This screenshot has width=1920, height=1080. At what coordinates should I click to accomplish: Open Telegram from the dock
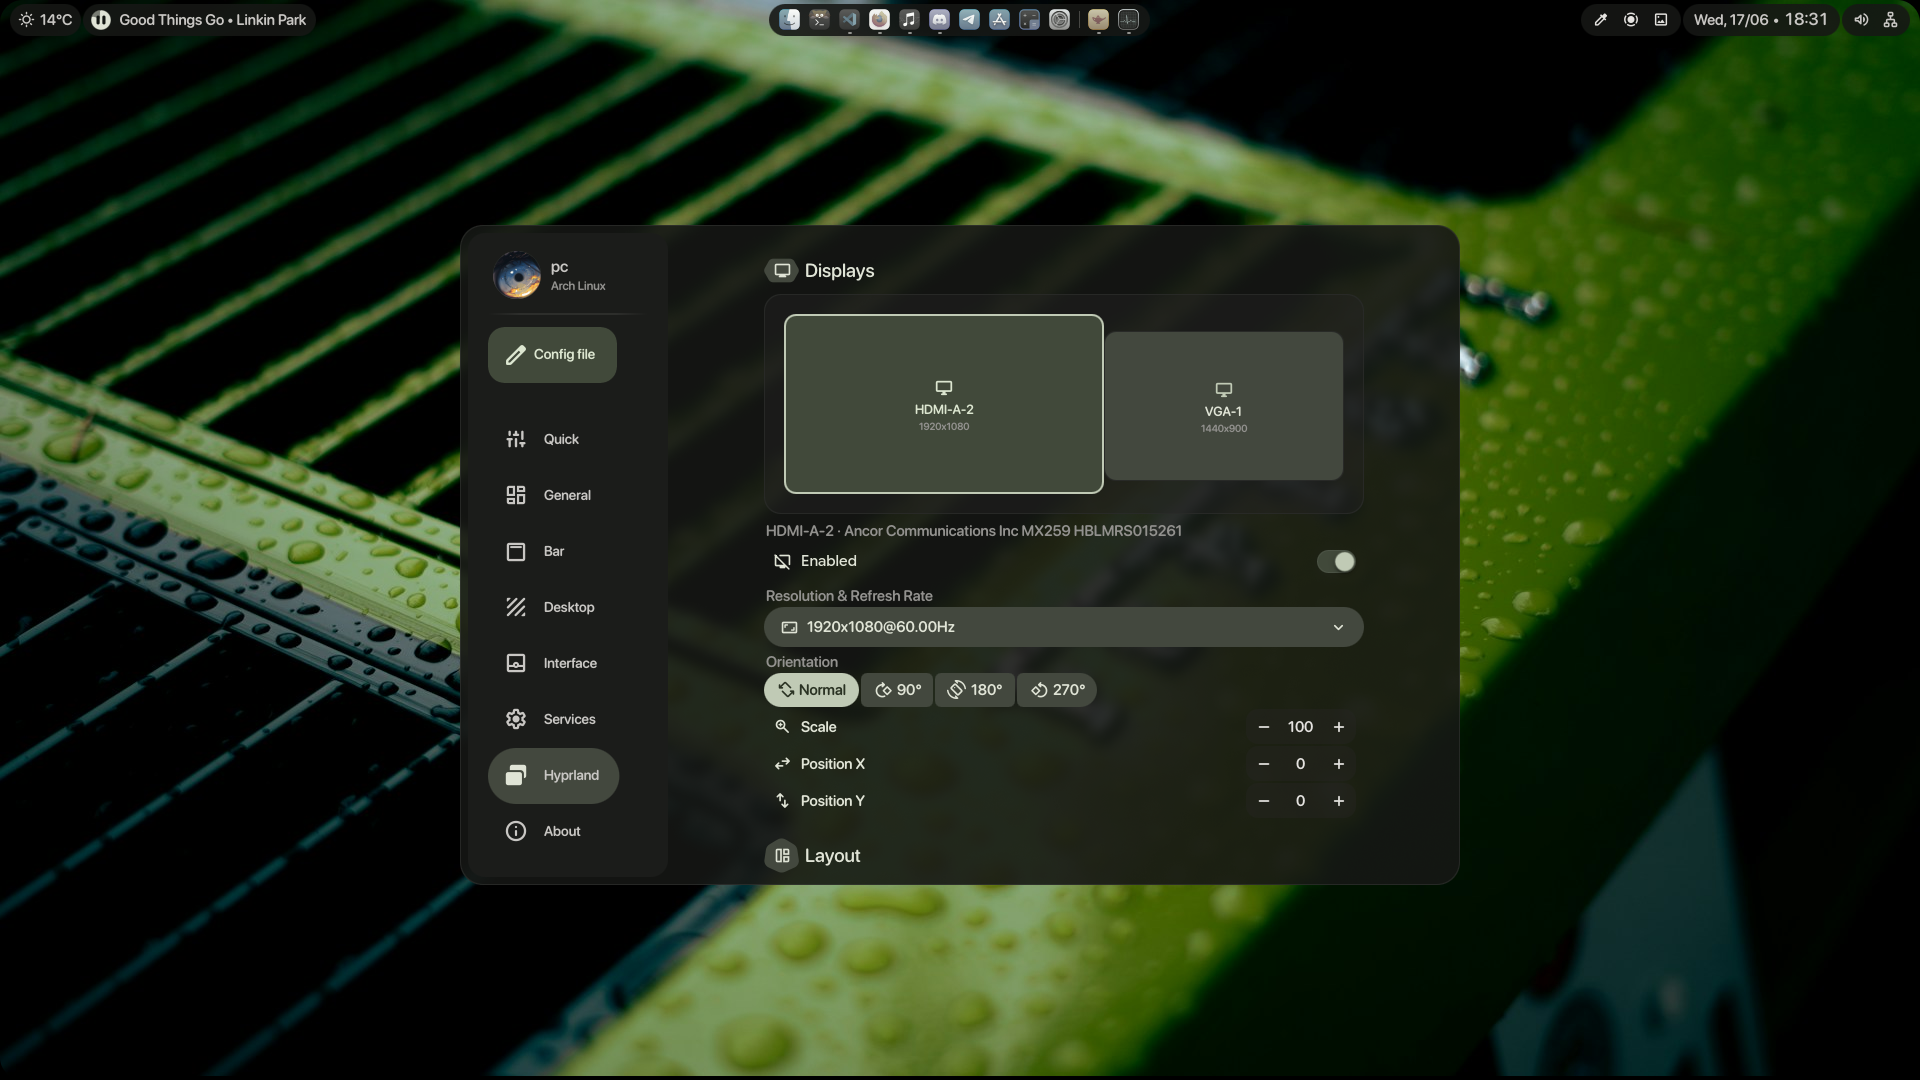[x=969, y=19]
